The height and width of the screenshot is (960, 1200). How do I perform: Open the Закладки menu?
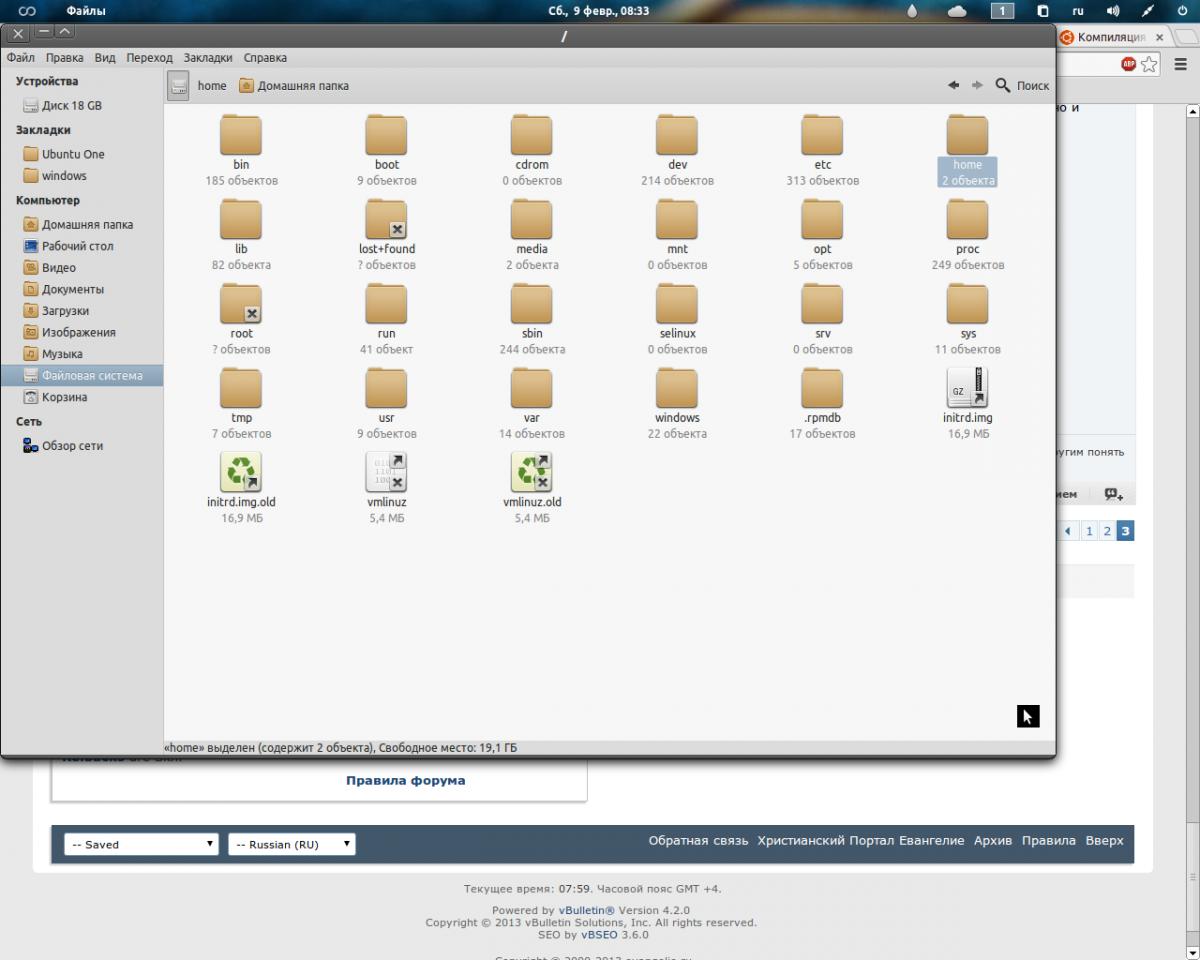(208, 58)
